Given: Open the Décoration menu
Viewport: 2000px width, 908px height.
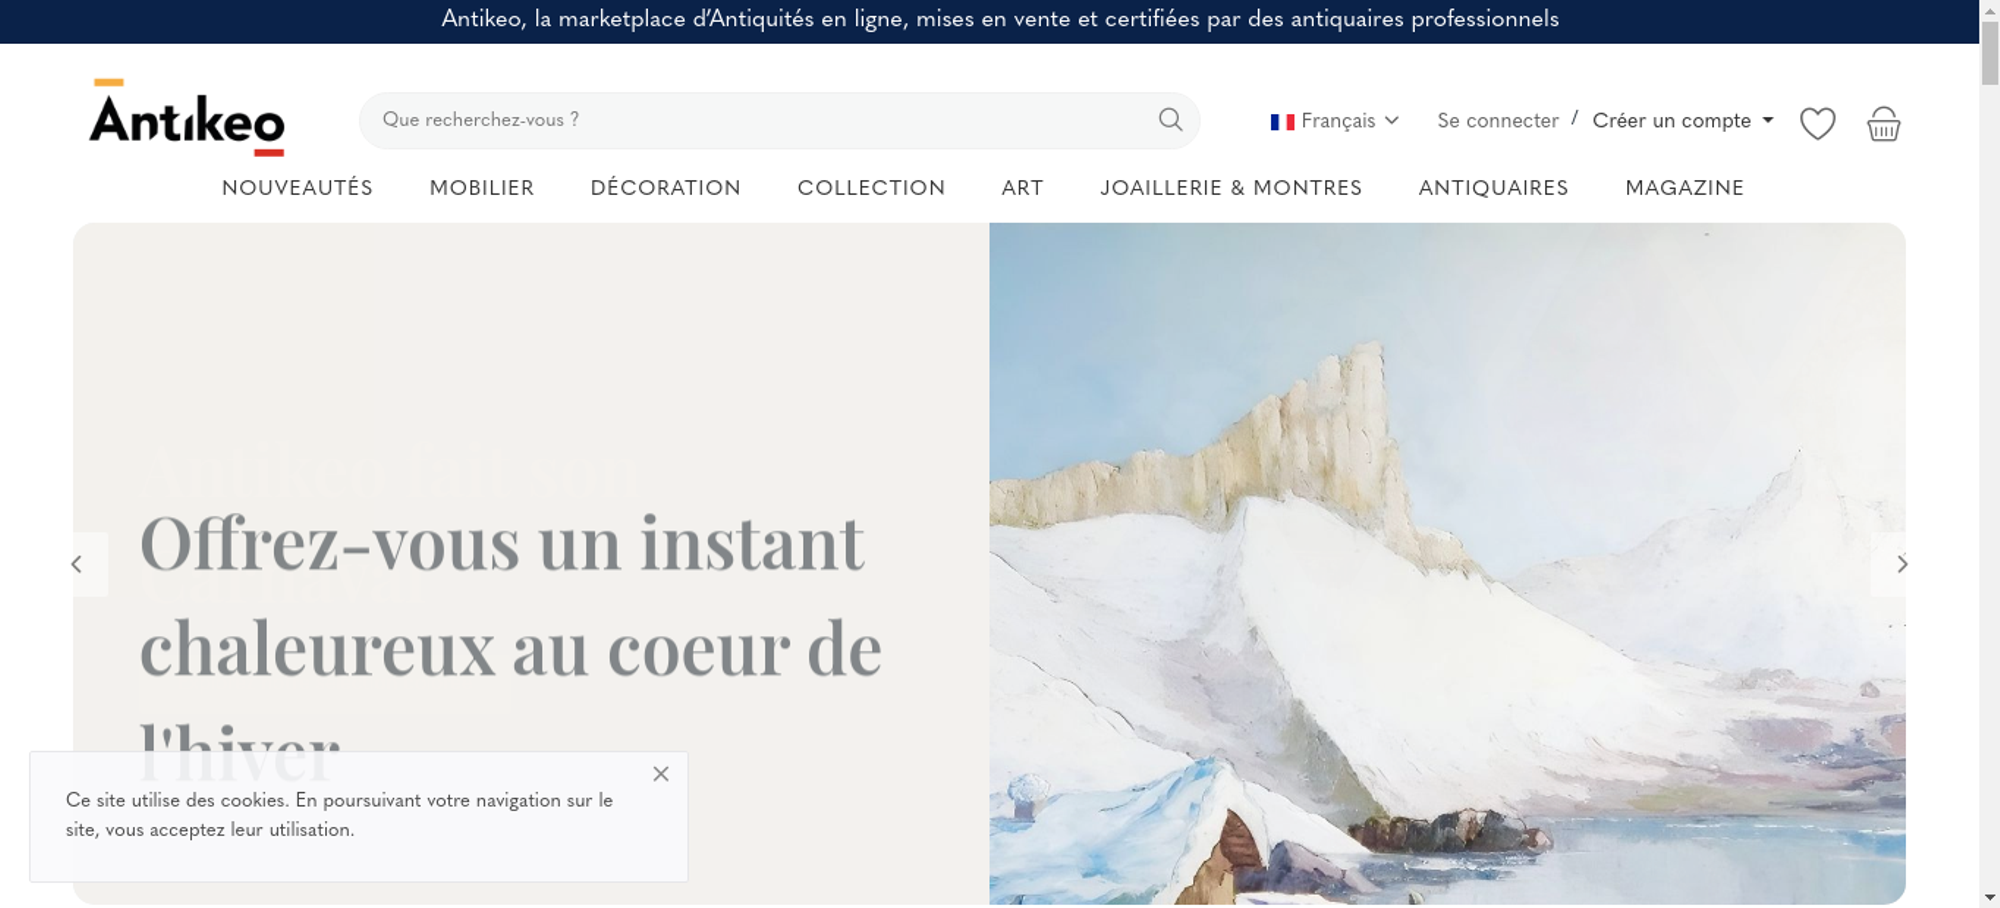Looking at the screenshot, I should [x=666, y=188].
